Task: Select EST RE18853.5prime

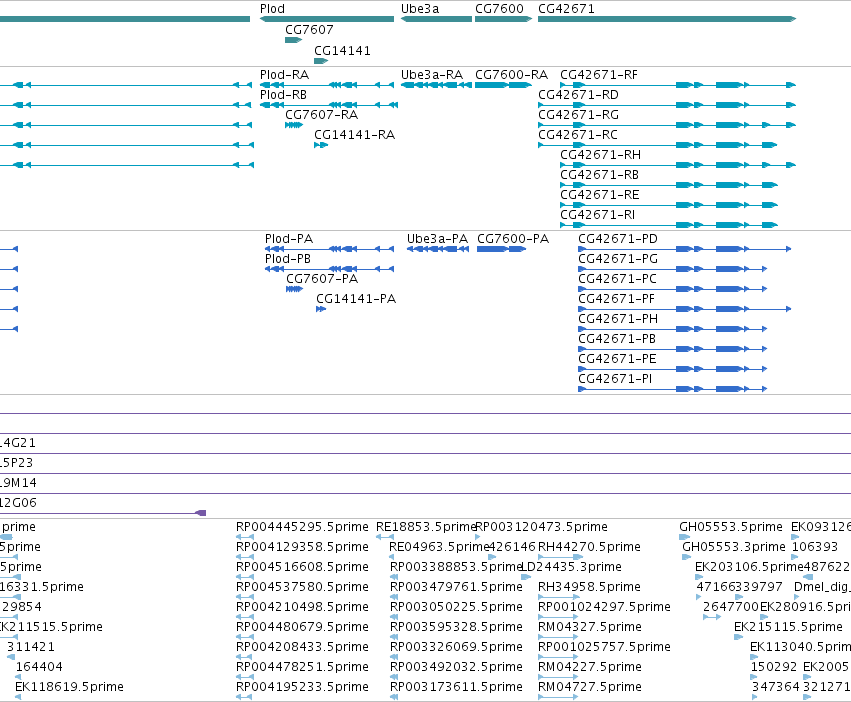Action: (x=426, y=527)
